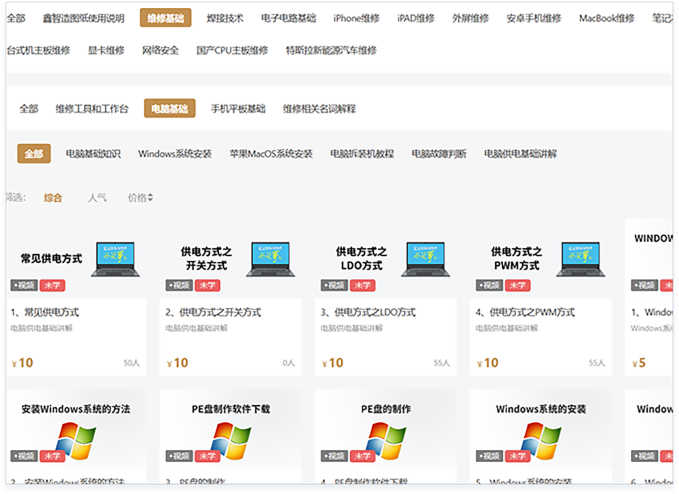Open the 焊接技术 category

pos(225,18)
